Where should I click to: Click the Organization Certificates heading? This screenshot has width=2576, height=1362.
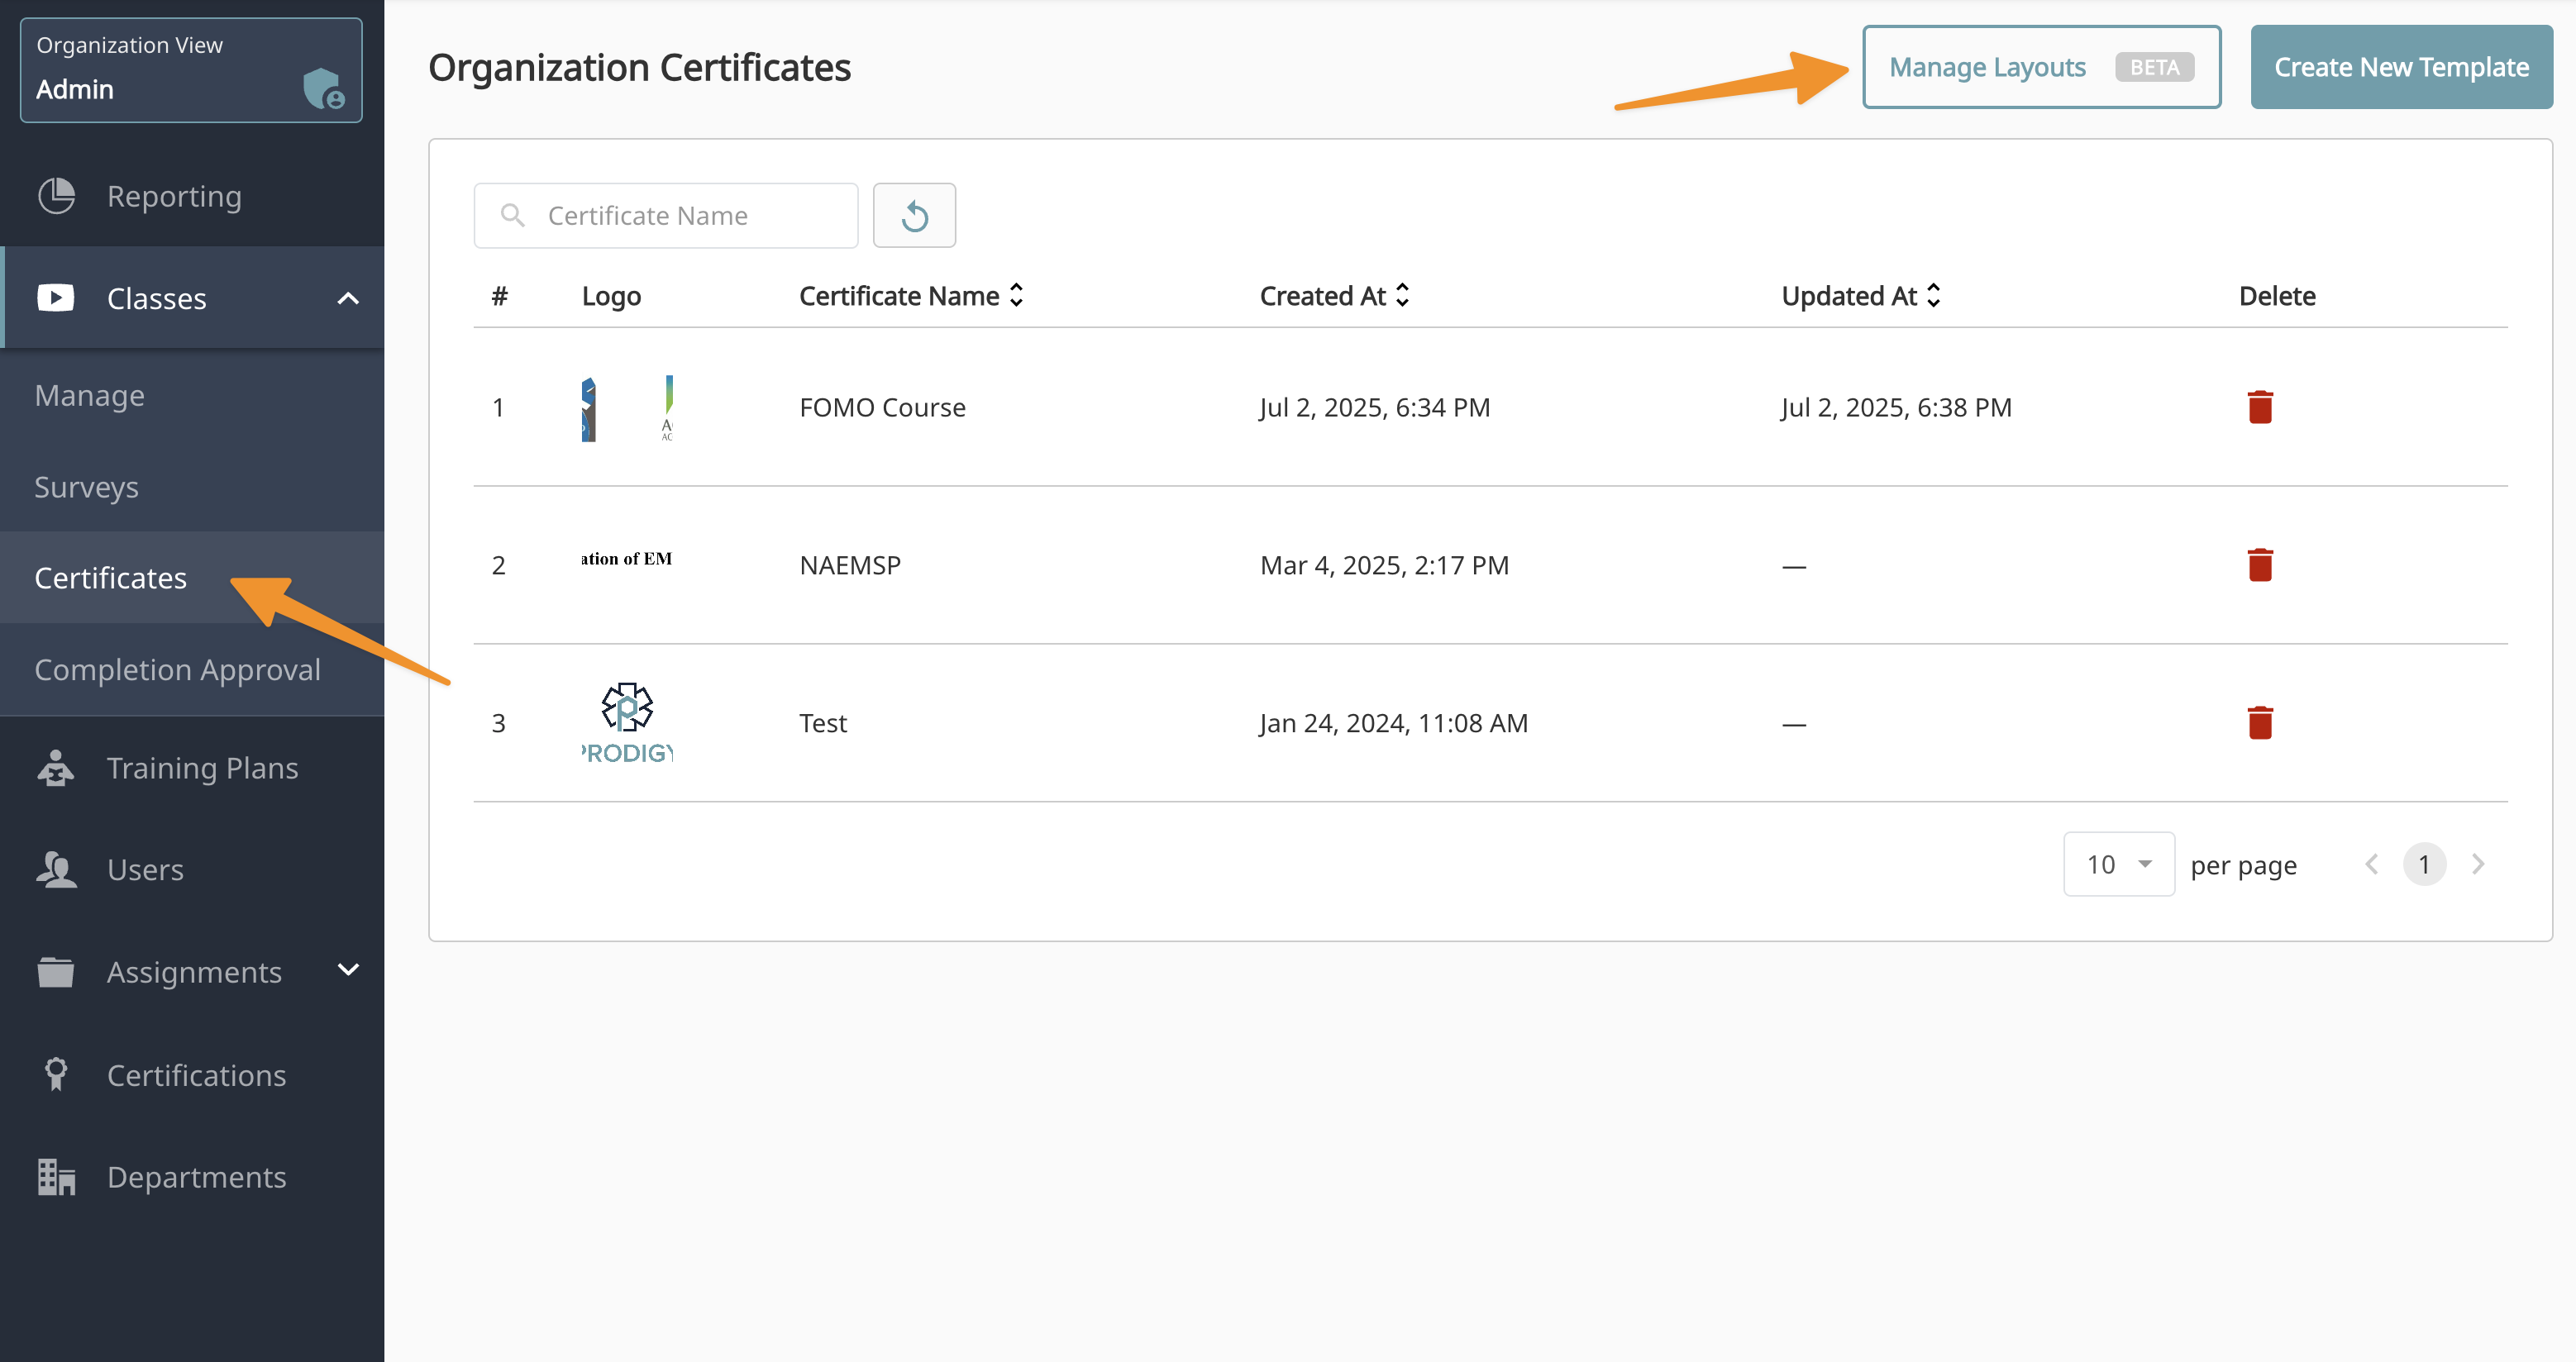639,67
